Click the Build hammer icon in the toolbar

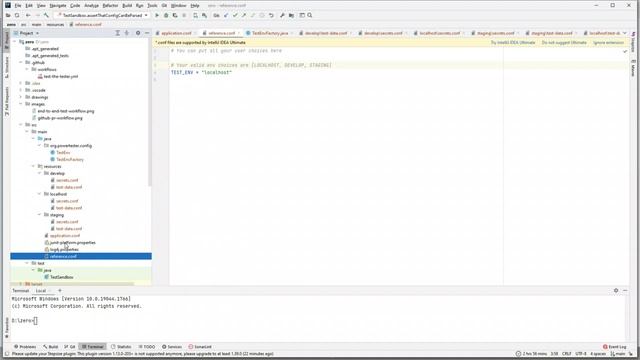pos(46,15)
